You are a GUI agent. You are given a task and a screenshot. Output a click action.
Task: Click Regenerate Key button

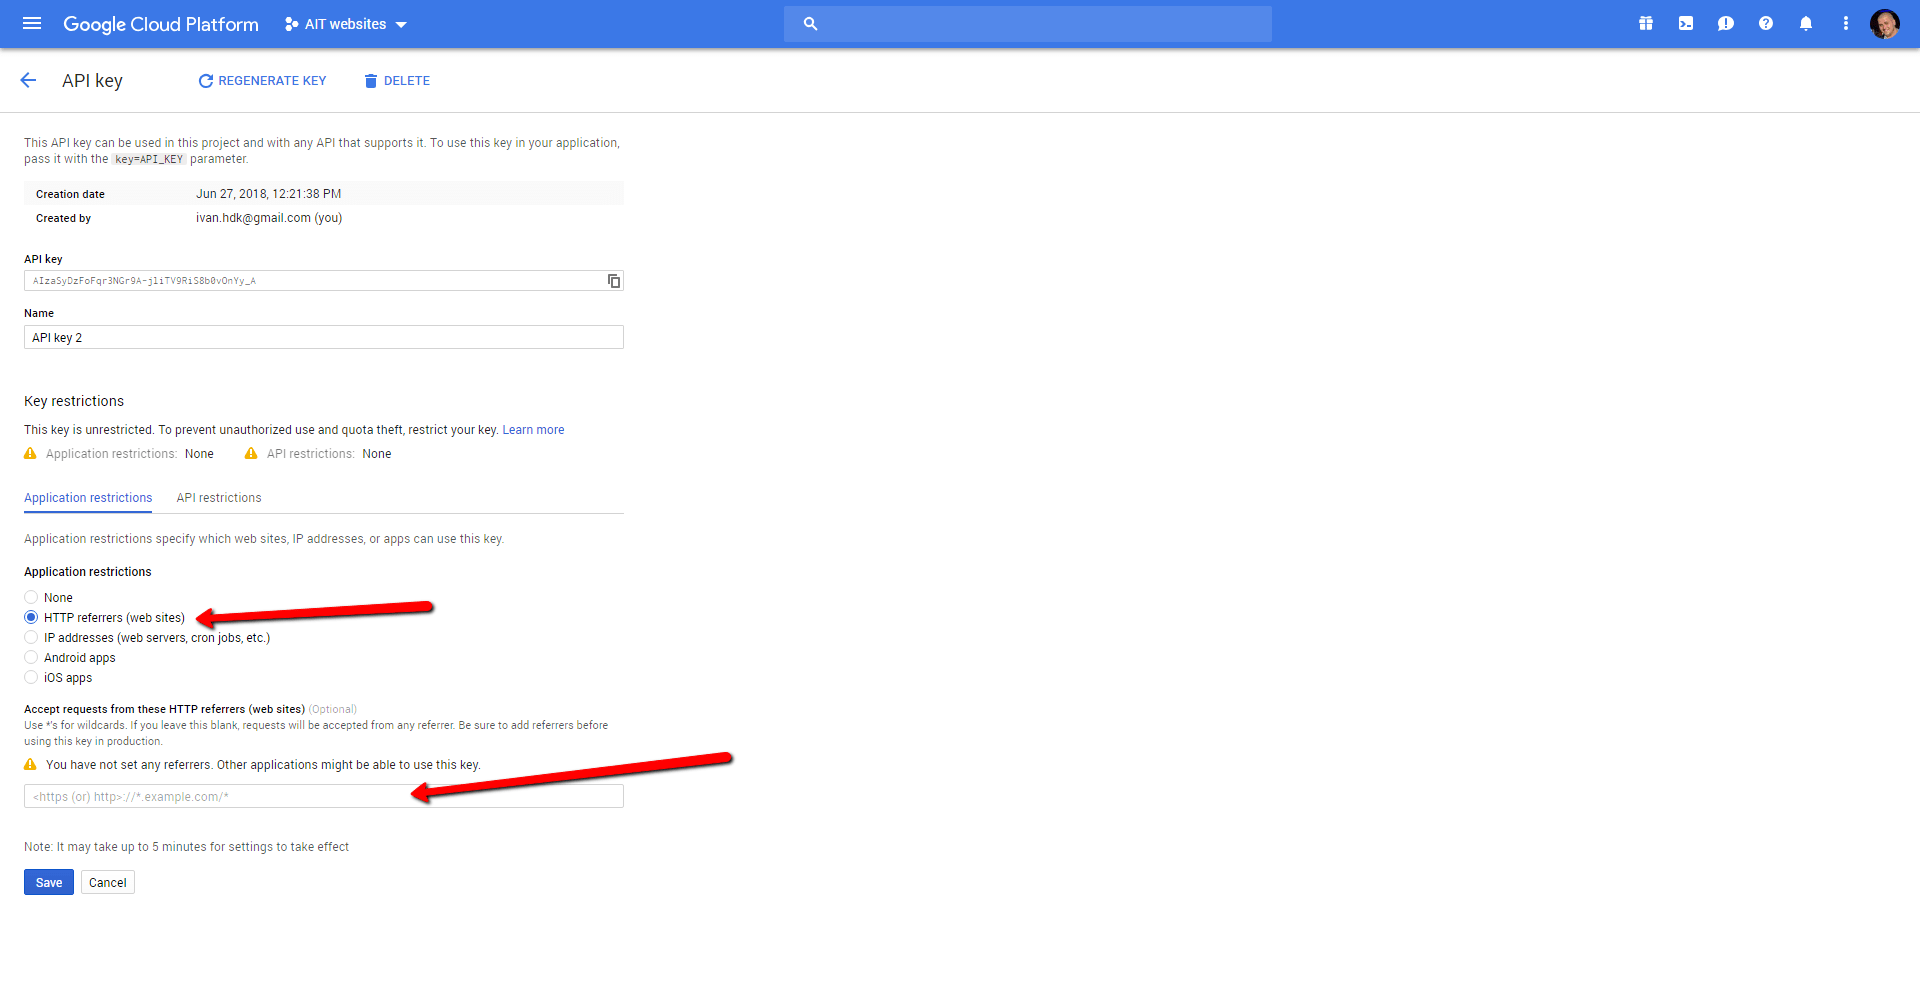click(262, 81)
